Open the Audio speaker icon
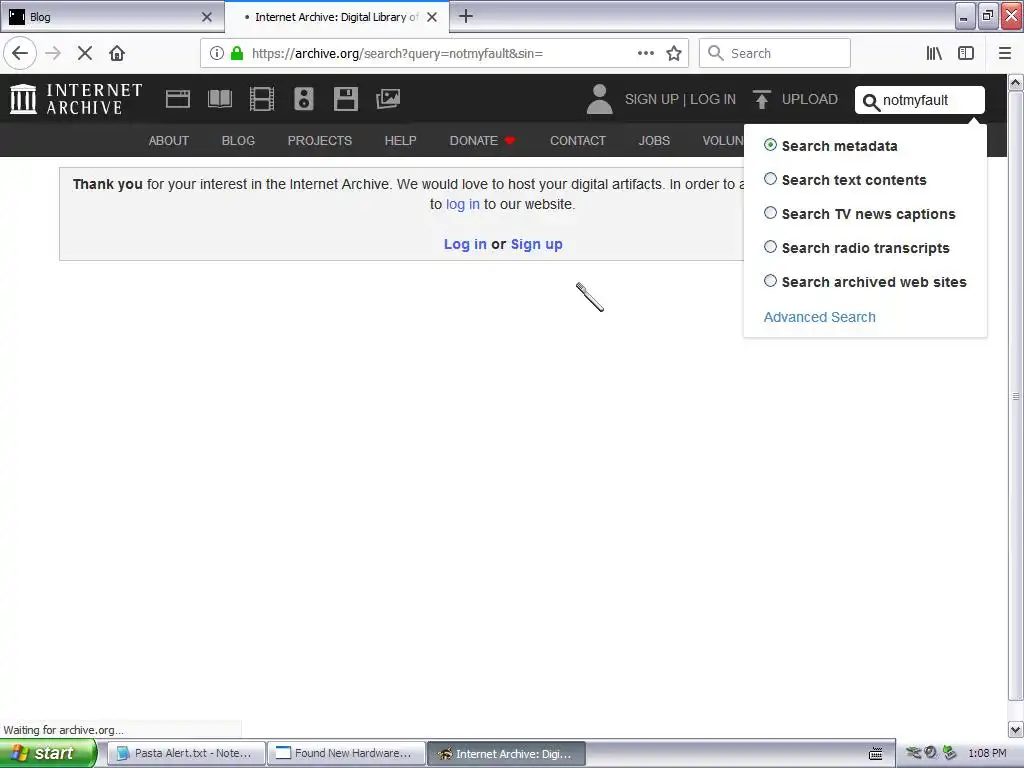This screenshot has width=1024, height=768. (x=304, y=99)
